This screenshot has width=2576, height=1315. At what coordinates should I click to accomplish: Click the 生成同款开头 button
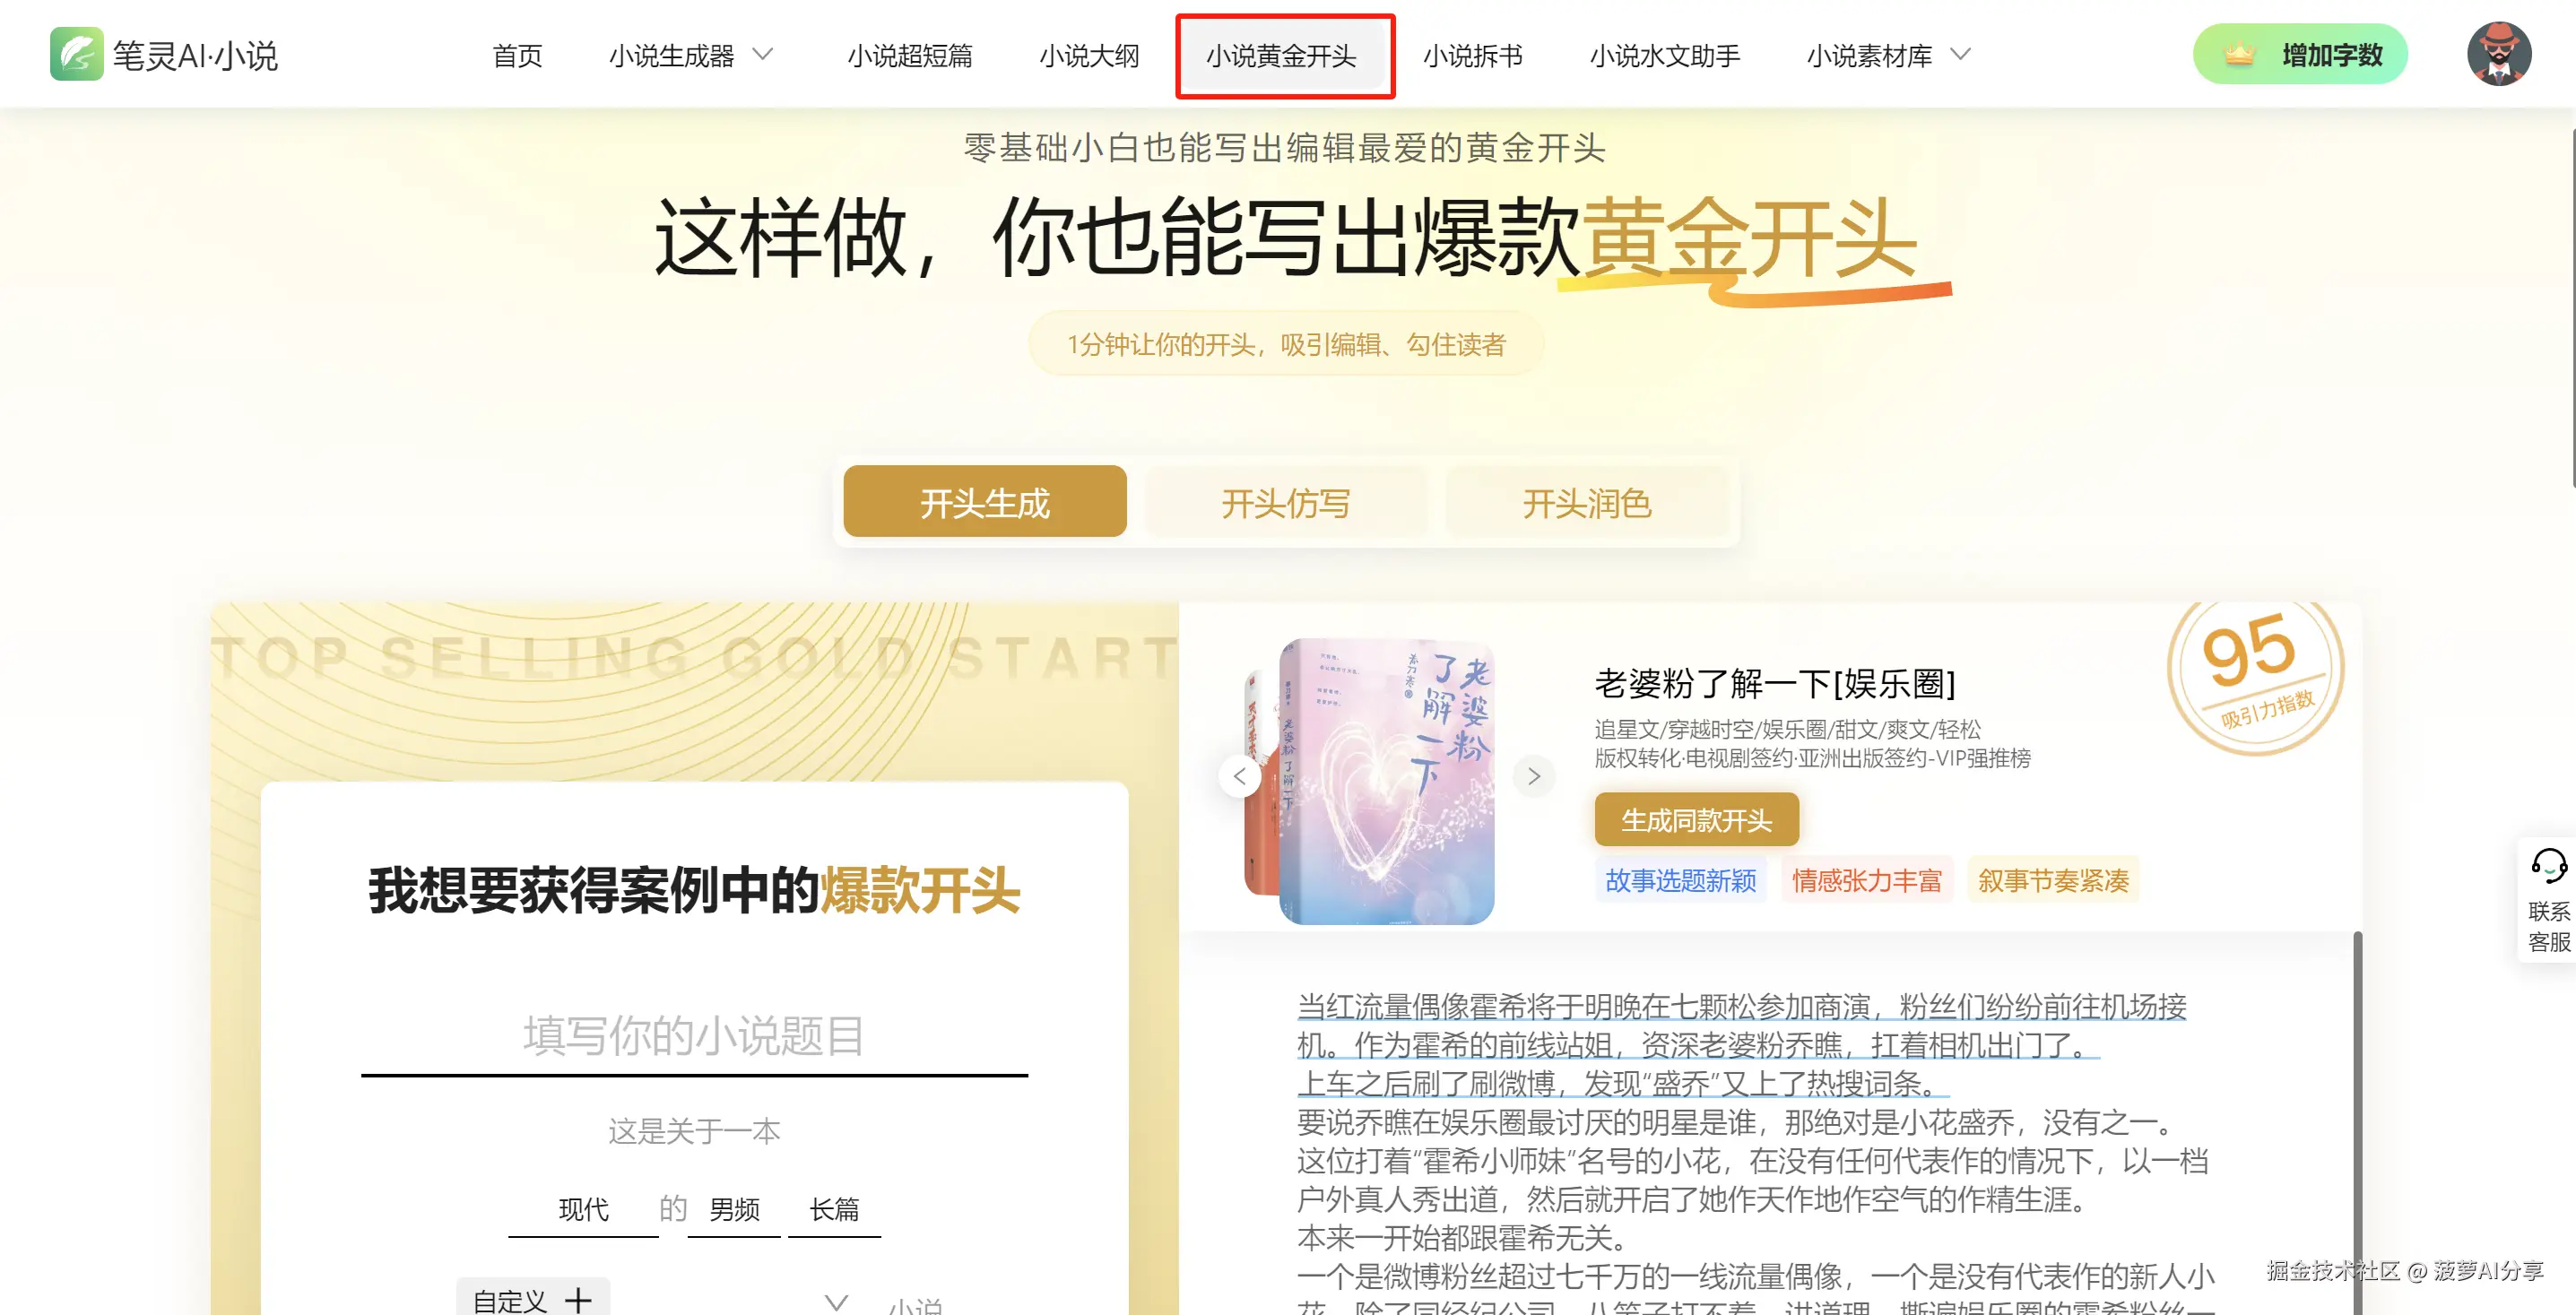click(x=1696, y=820)
